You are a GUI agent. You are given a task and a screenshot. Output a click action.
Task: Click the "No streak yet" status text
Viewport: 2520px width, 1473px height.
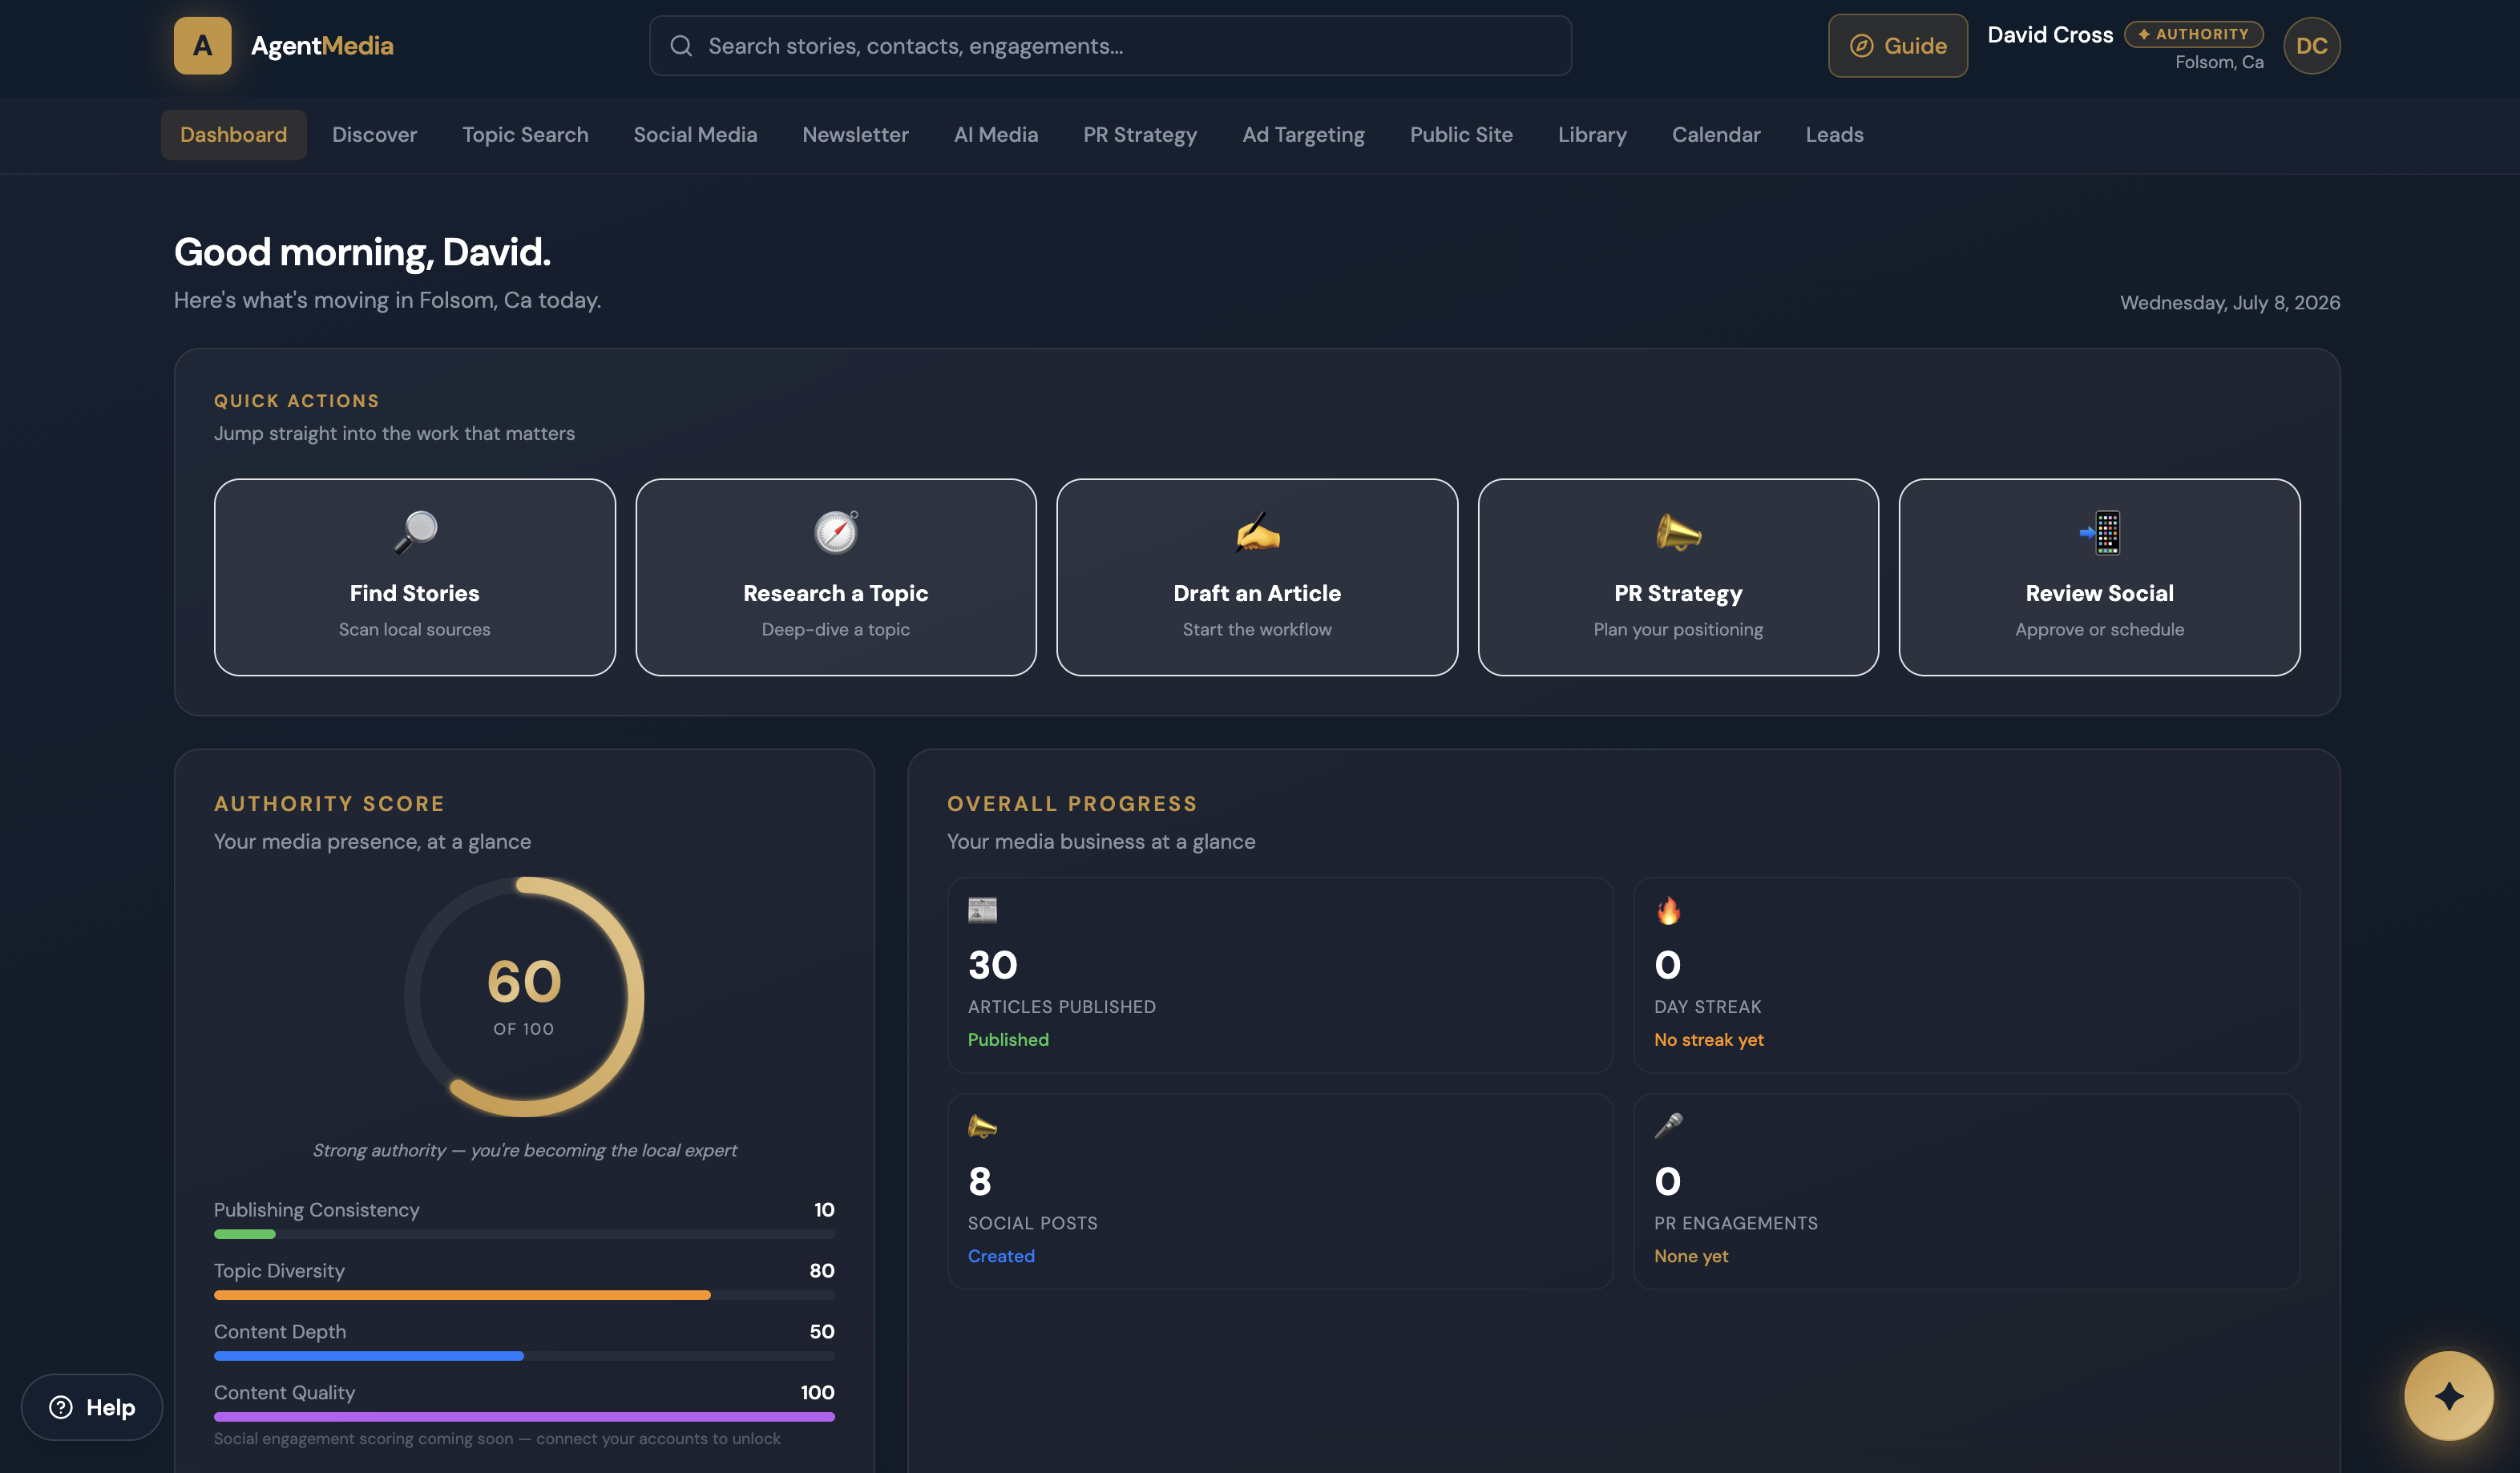click(1709, 1040)
